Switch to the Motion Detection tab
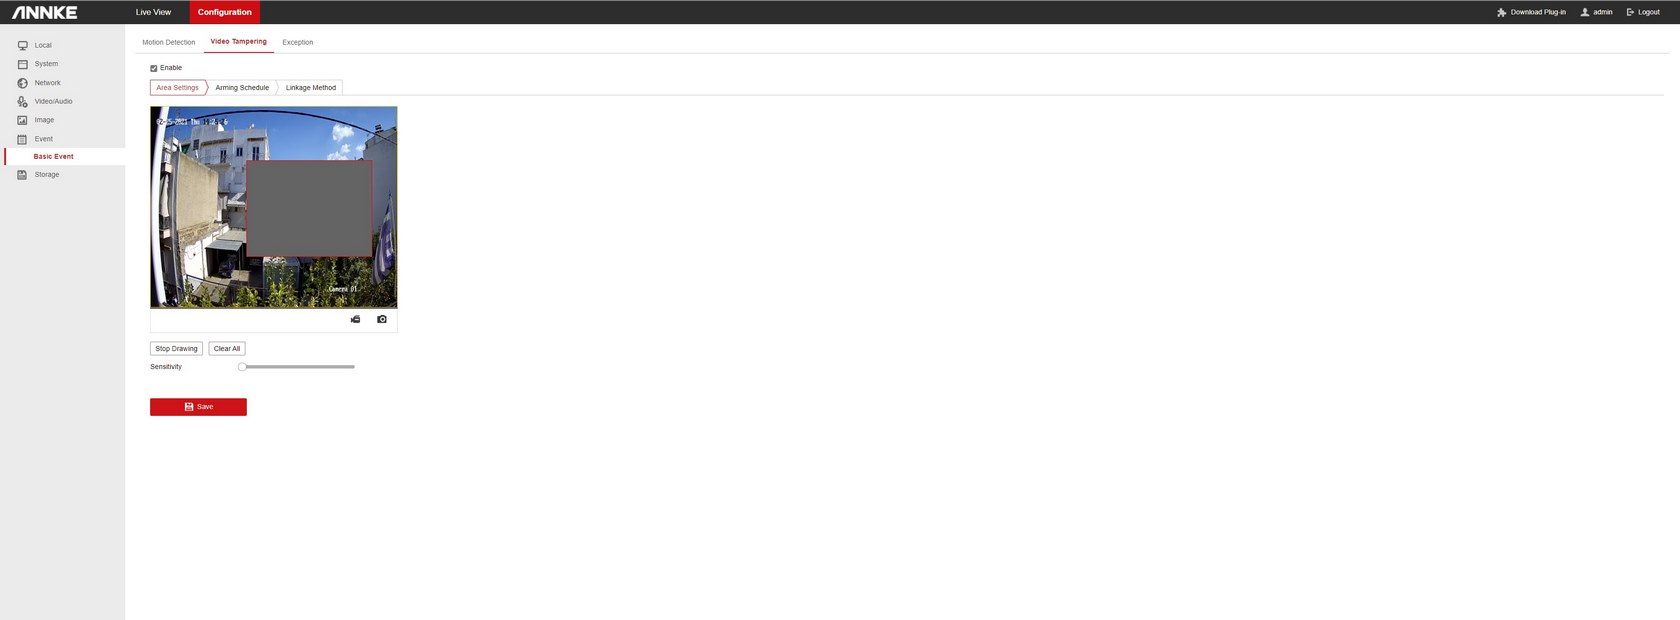 pyautogui.click(x=168, y=42)
